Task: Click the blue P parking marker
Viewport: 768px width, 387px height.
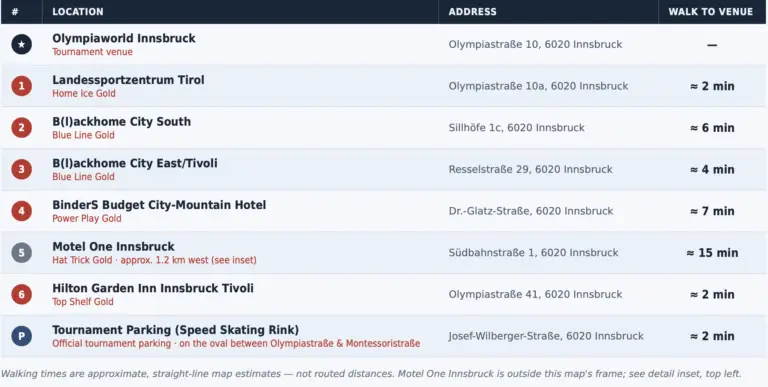Action: point(22,336)
